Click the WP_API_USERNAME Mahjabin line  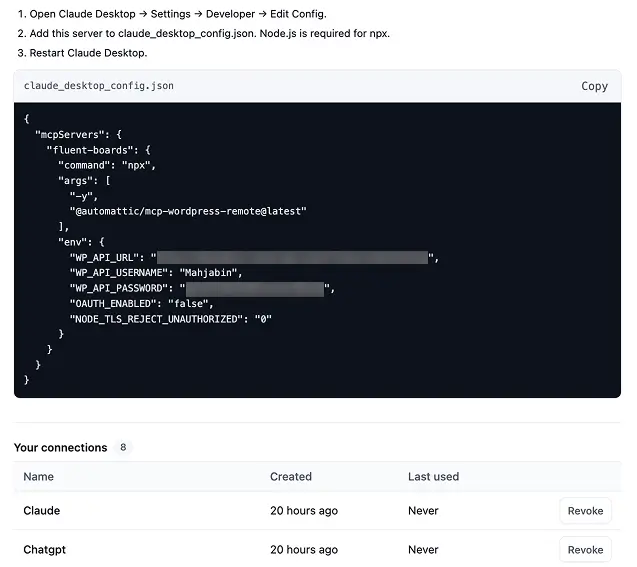156,273
